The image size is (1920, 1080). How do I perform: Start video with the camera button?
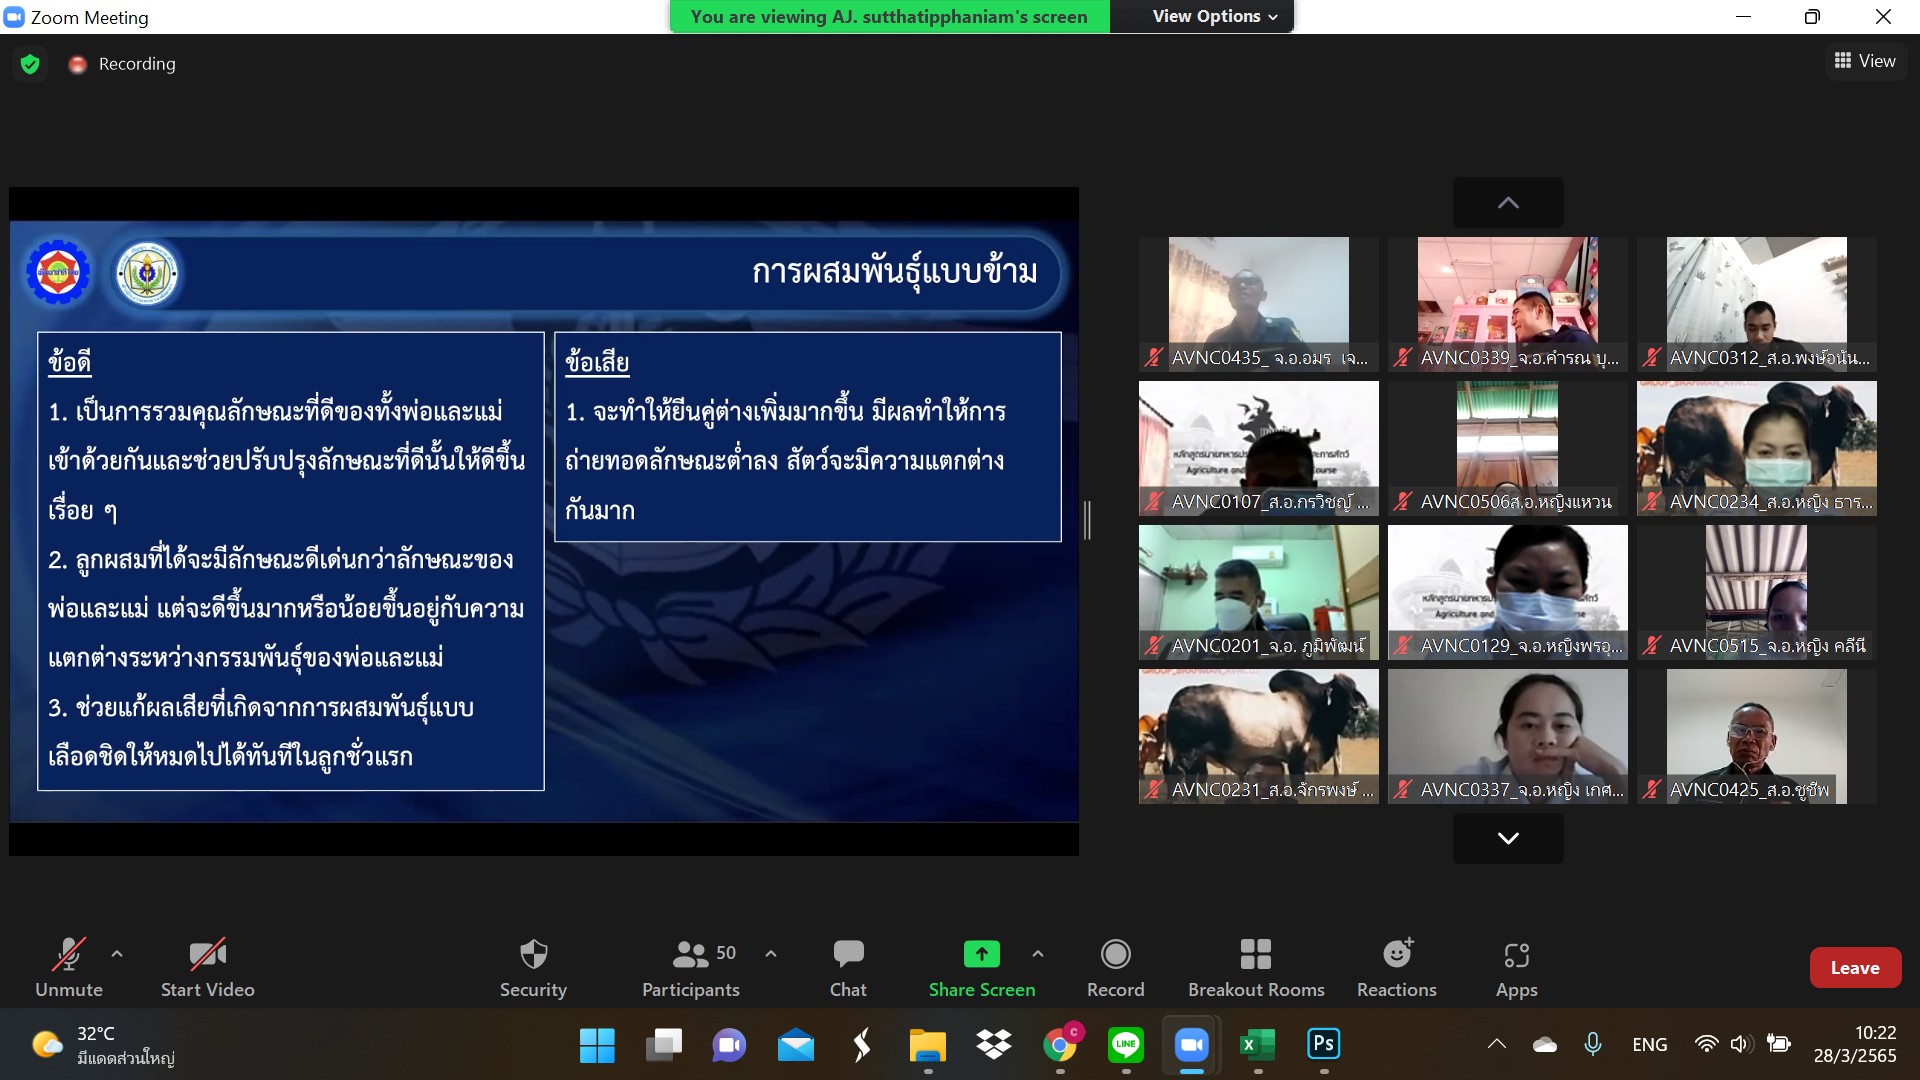(x=207, y=967)
